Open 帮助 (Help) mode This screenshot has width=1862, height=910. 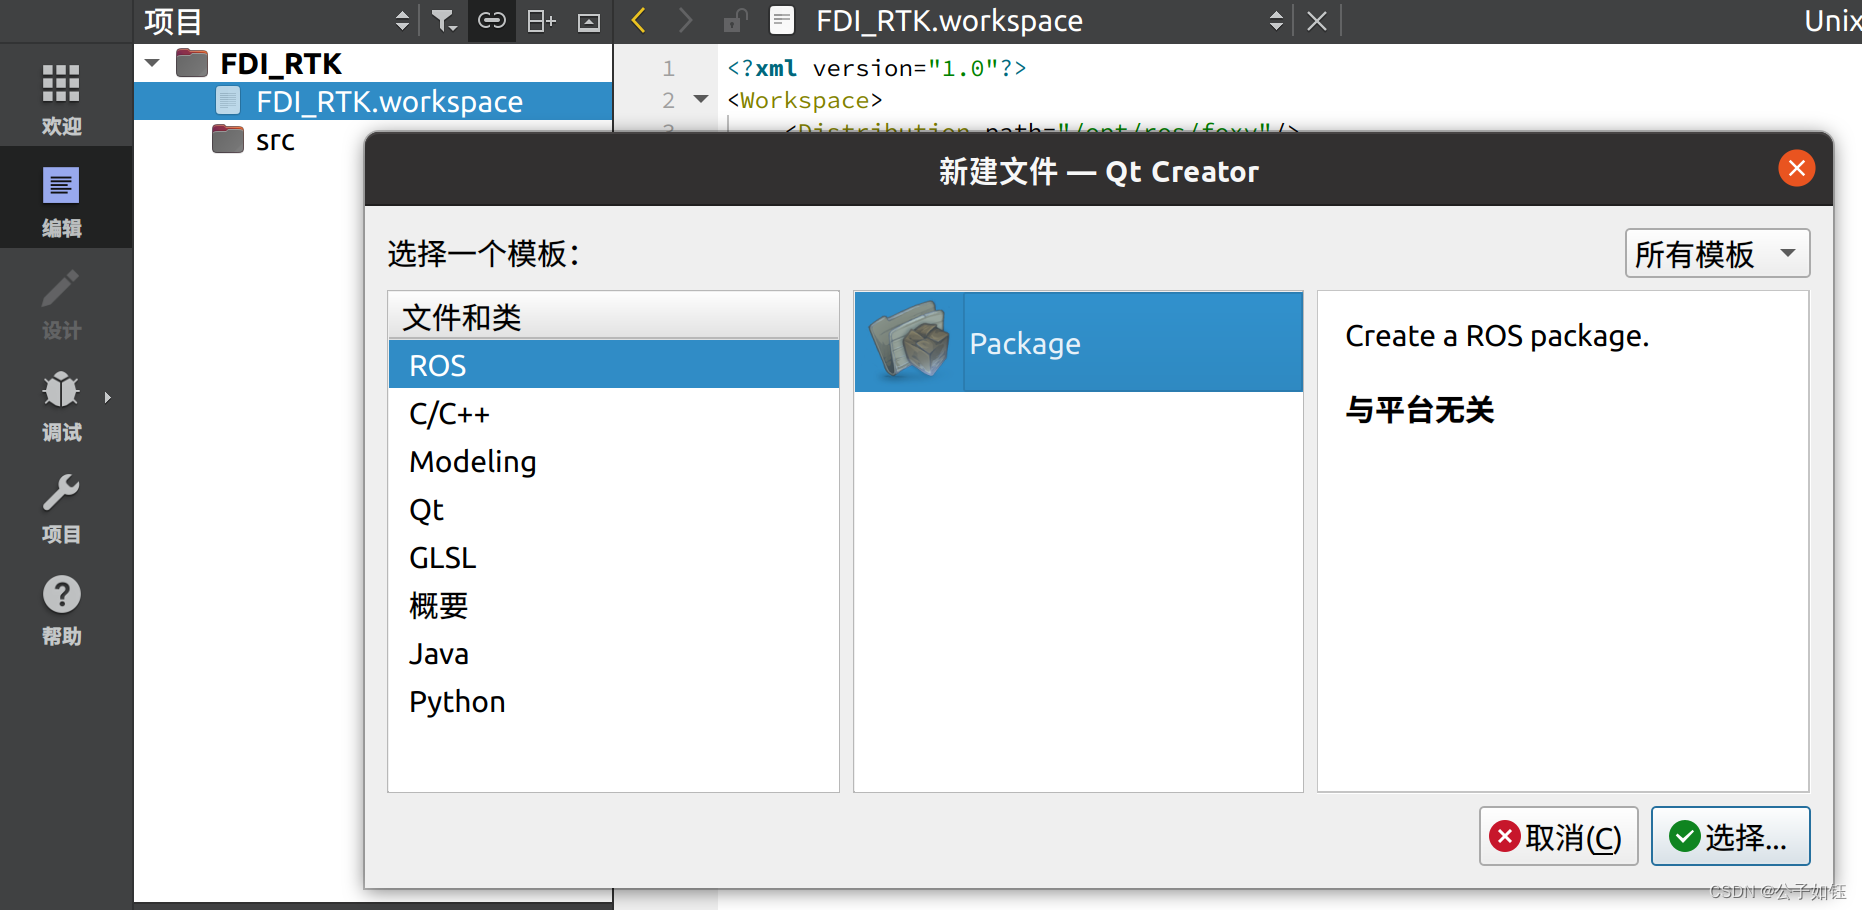(61, 609)
